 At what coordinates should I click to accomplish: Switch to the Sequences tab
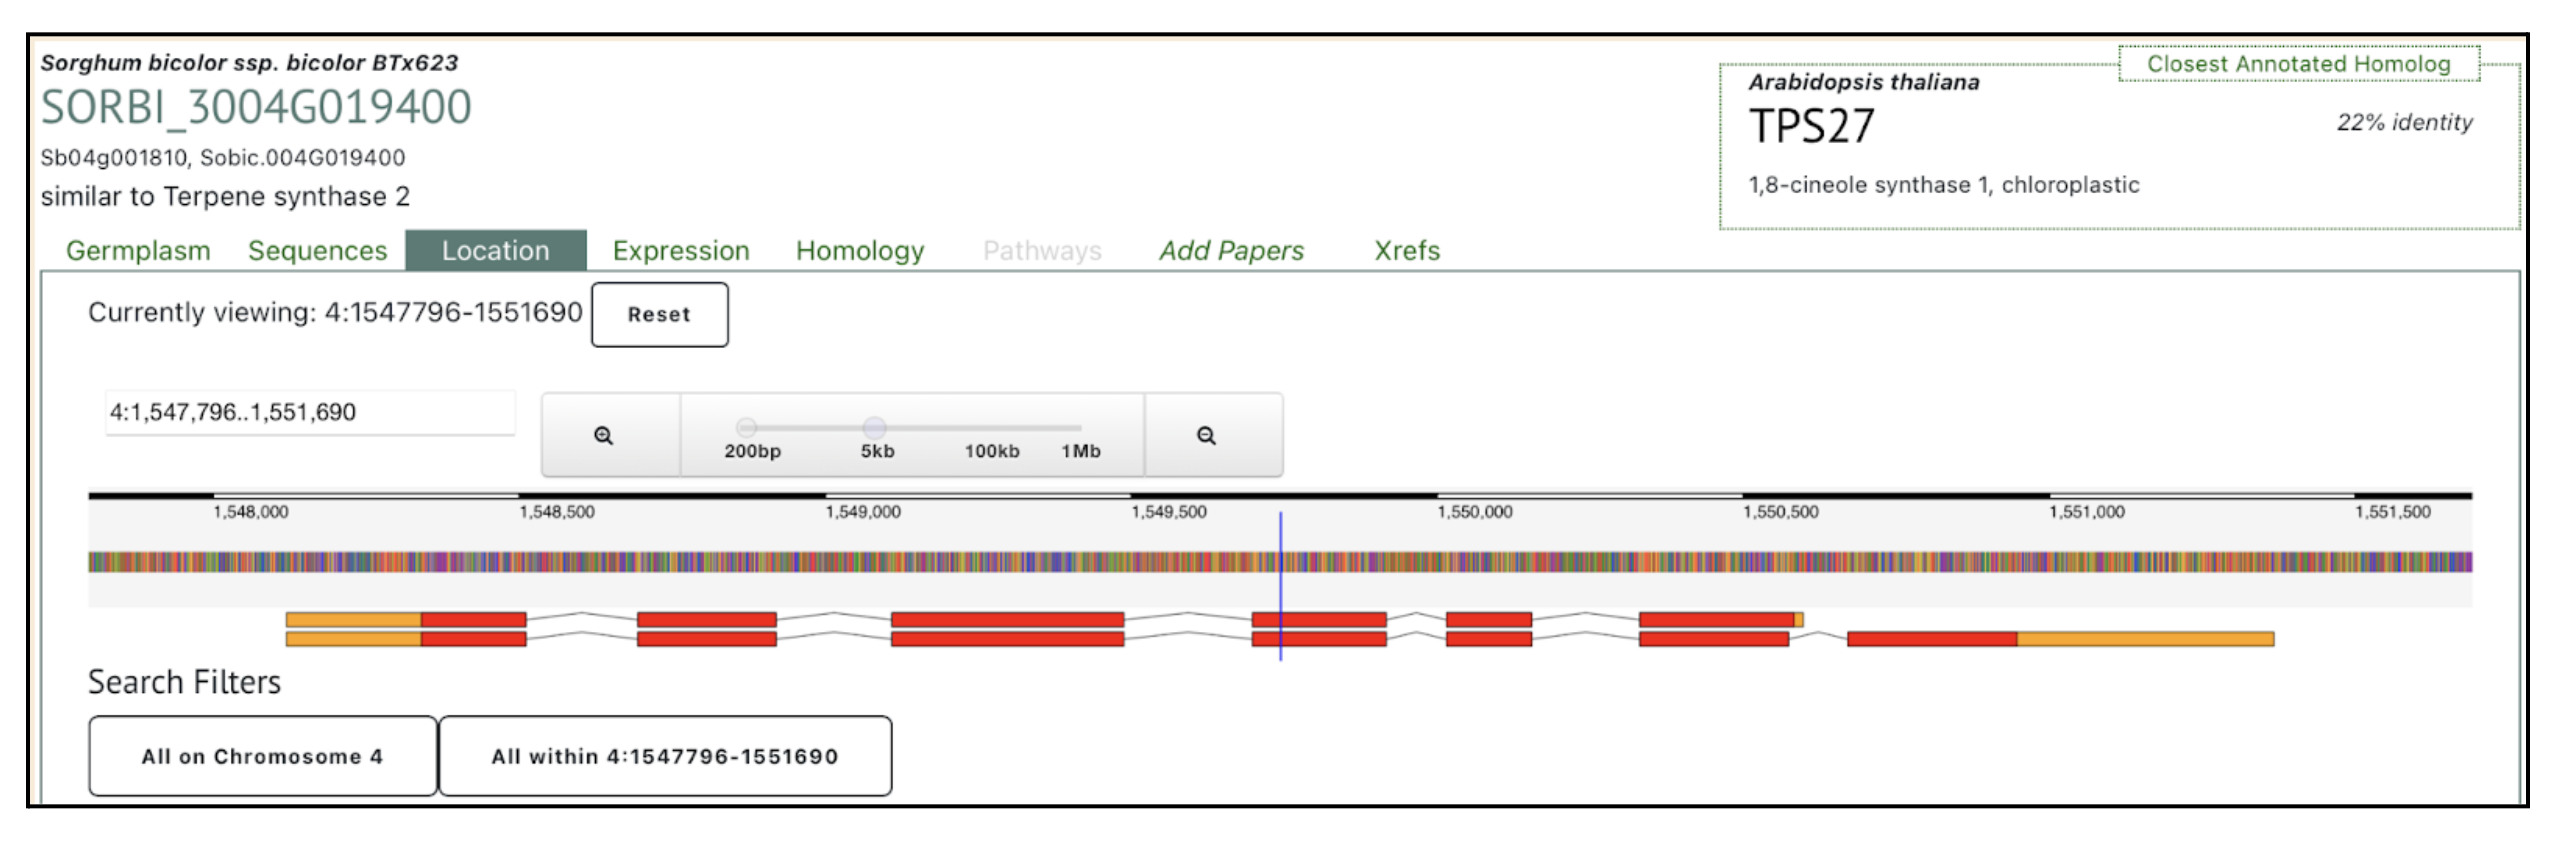(x=317, y=250)
